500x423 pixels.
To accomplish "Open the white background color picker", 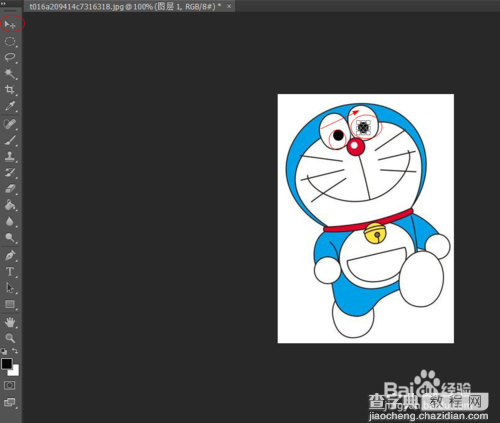I will click(15, 372).
